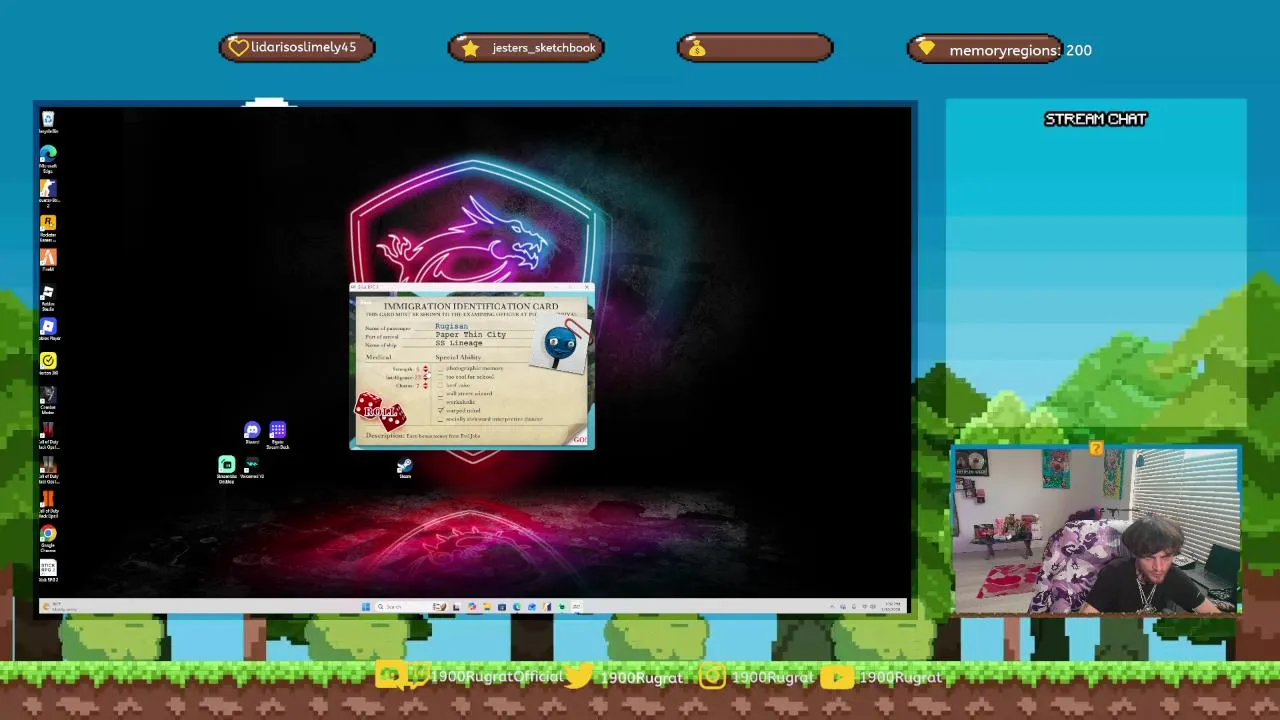Tick socially awkward interpretive dancer checkbox
This screenshot has width=1280, height=720.
pyautogui.click(x=440, y=419)
